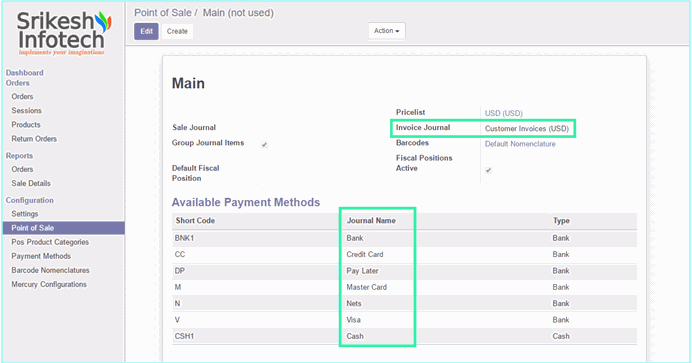Select the DP short code cell
Image resolution: width=692 pixels, height=363 pixels.
click(x=180, y=271)
